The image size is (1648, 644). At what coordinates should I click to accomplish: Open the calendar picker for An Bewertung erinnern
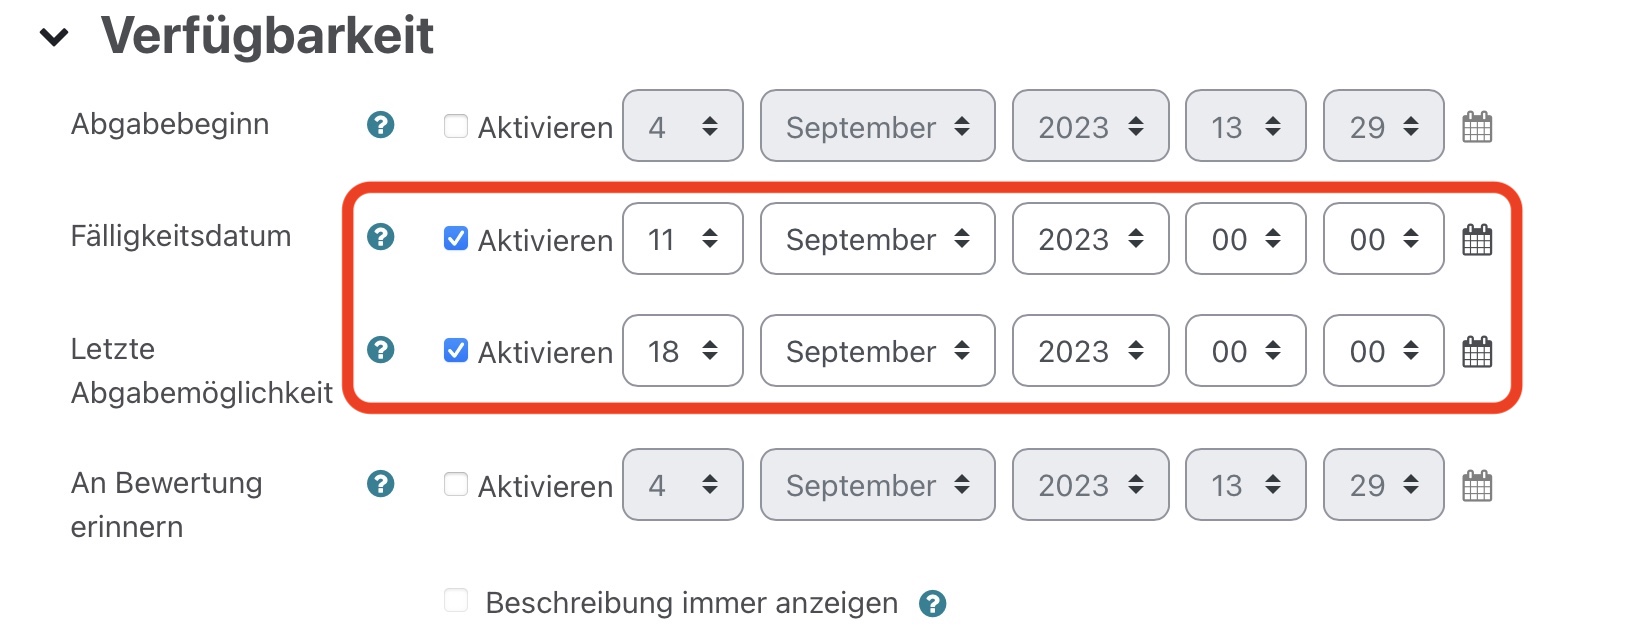[x=1479, y=485]
